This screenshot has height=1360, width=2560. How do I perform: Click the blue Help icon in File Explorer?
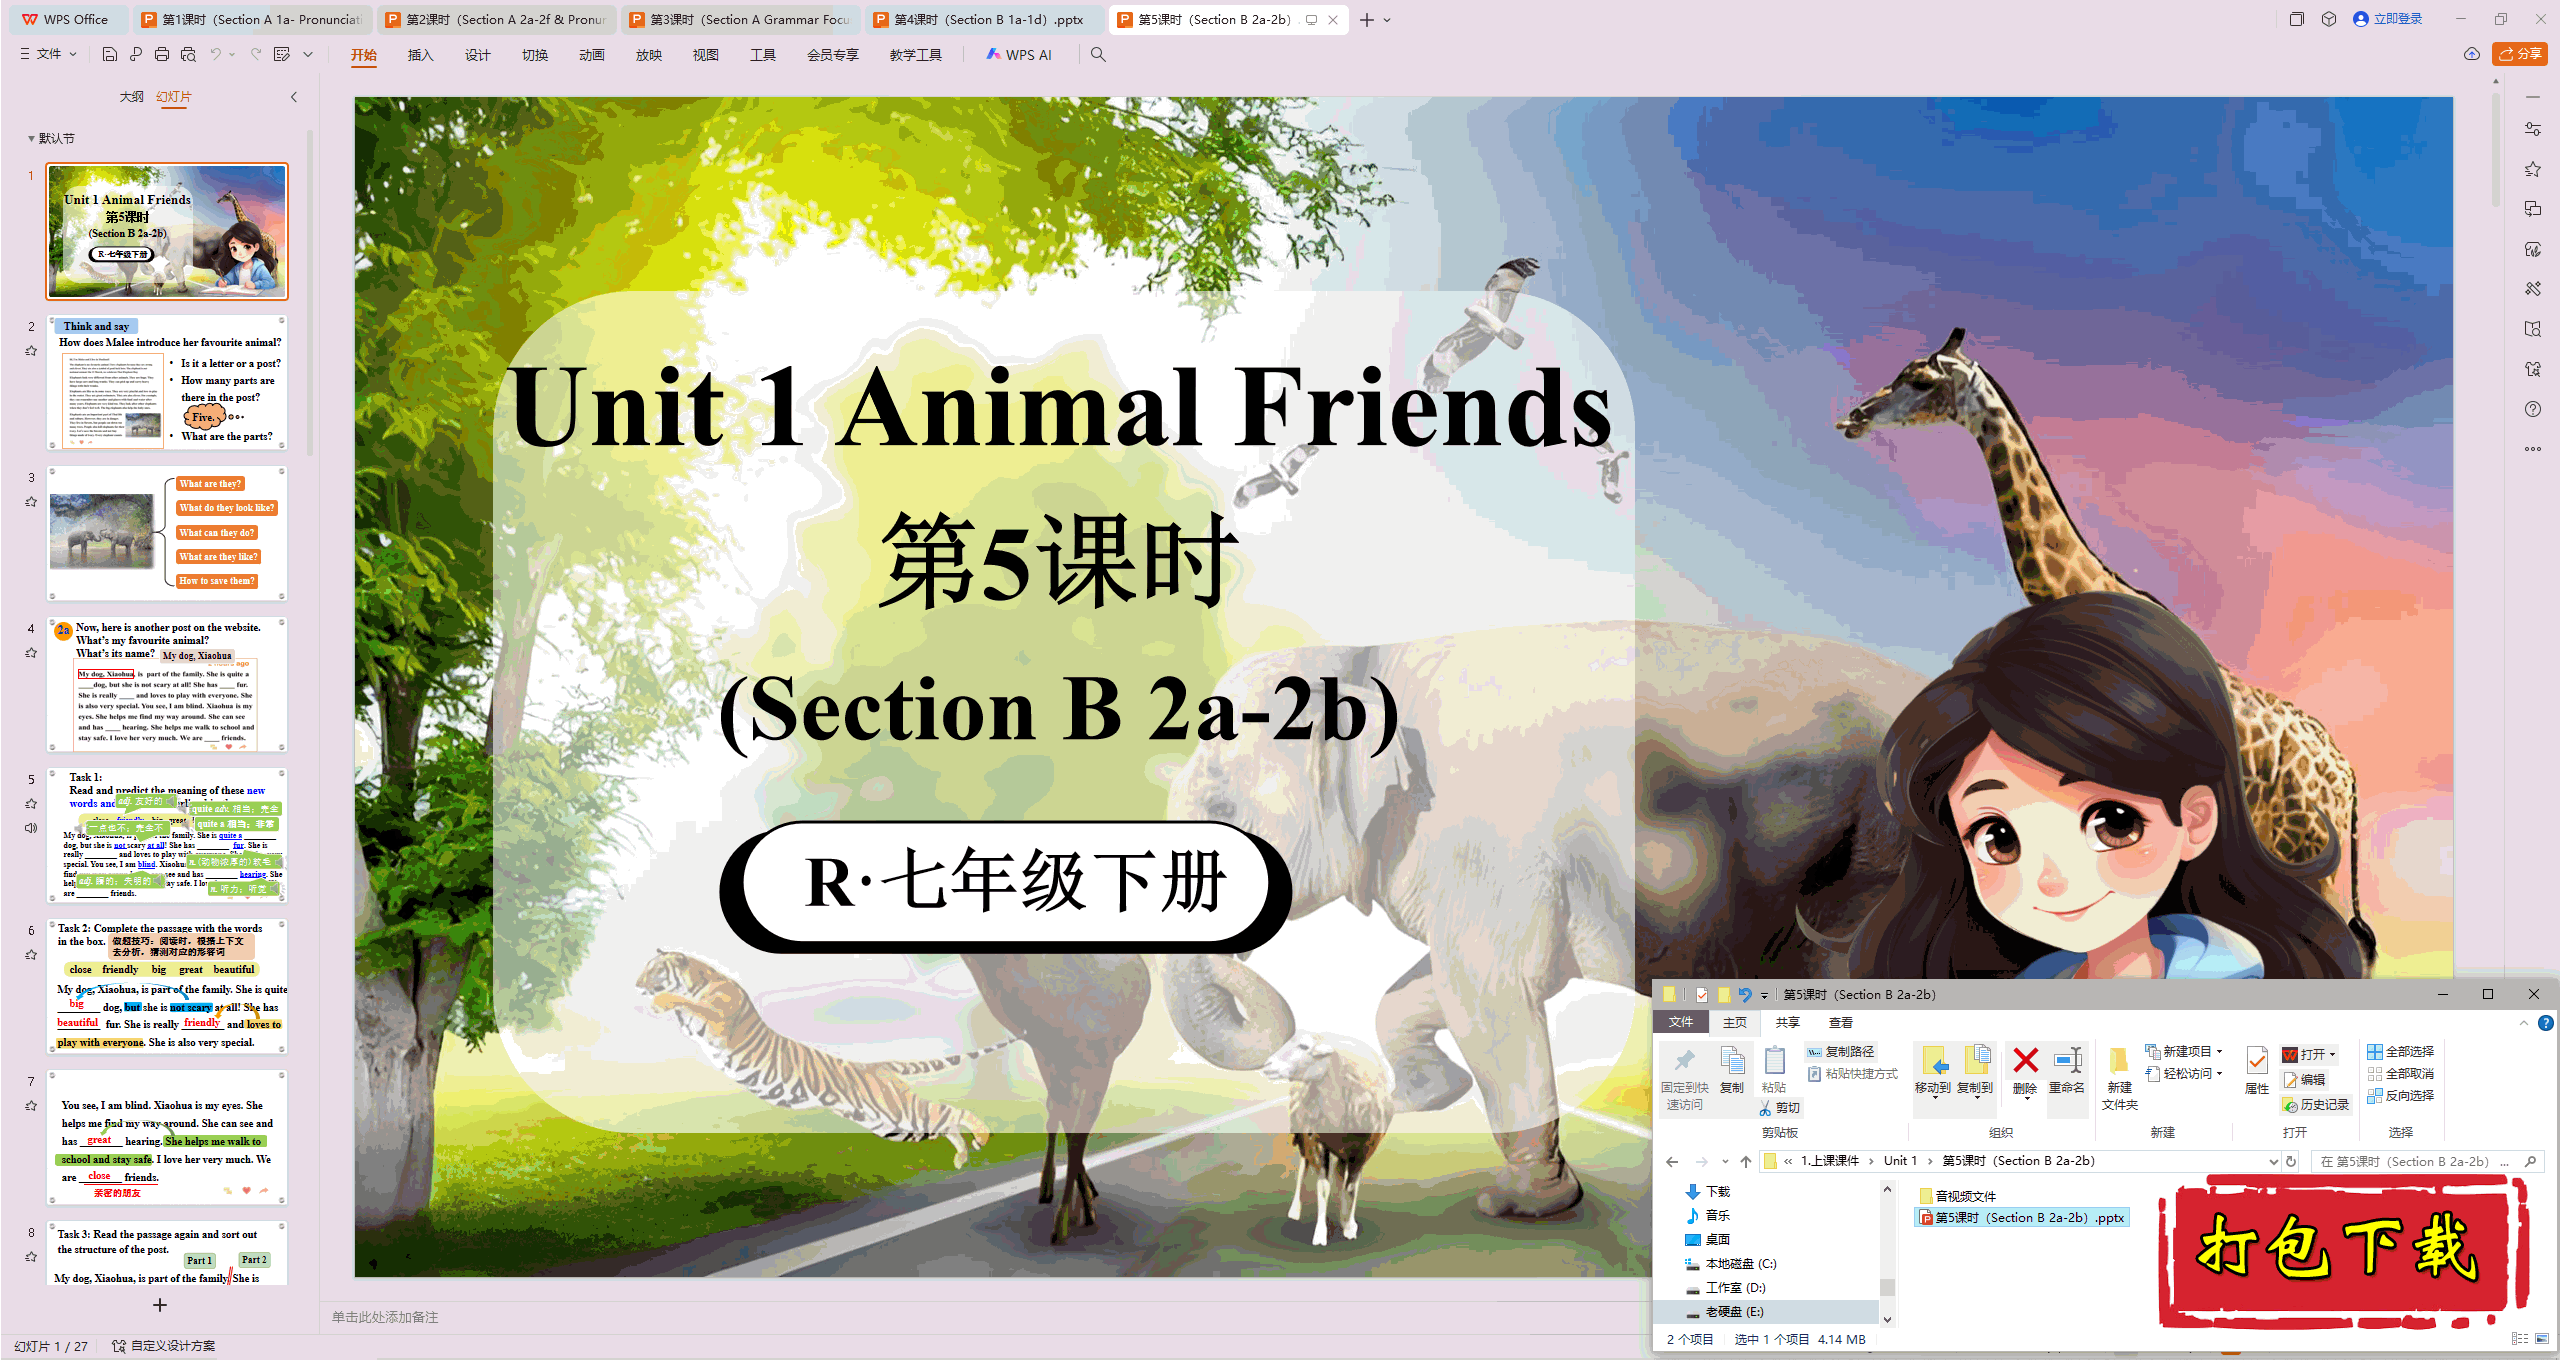click(x=2546, y=1023)
